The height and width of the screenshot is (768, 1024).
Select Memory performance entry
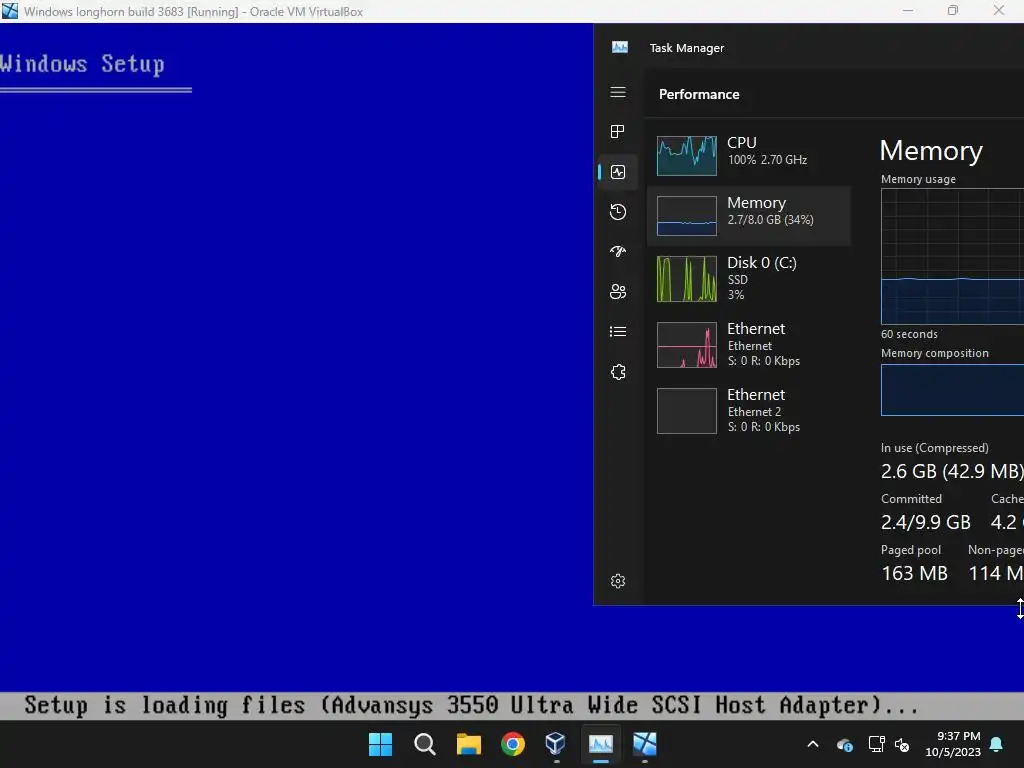748,216
